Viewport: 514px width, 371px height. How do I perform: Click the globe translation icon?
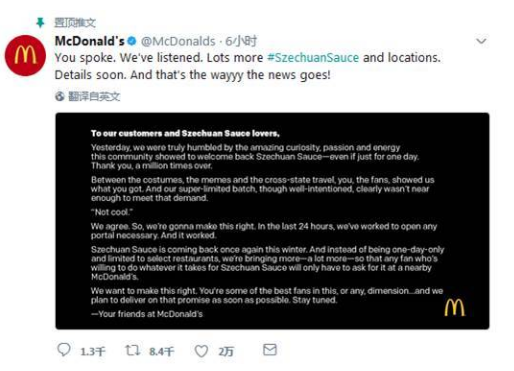(x=60, y=96)
